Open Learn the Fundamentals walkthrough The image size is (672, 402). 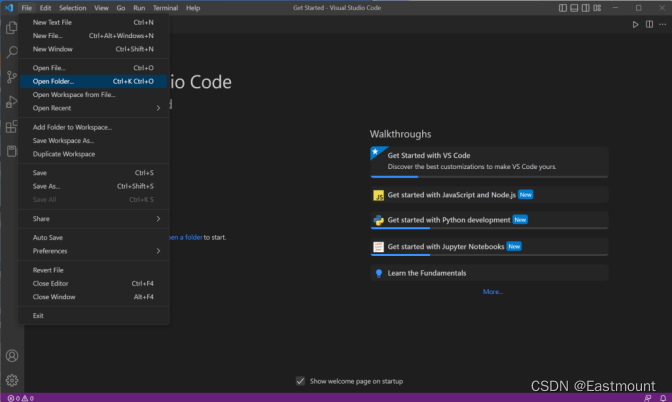pos(489,273)
